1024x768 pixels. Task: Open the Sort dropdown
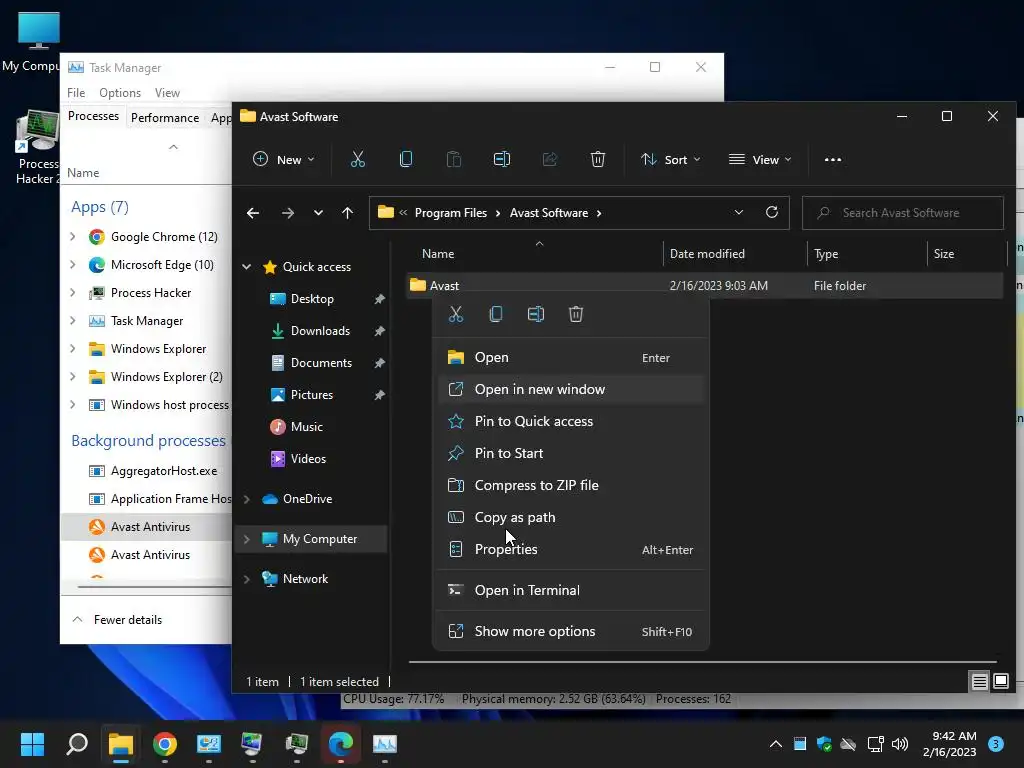coord(671,159)
